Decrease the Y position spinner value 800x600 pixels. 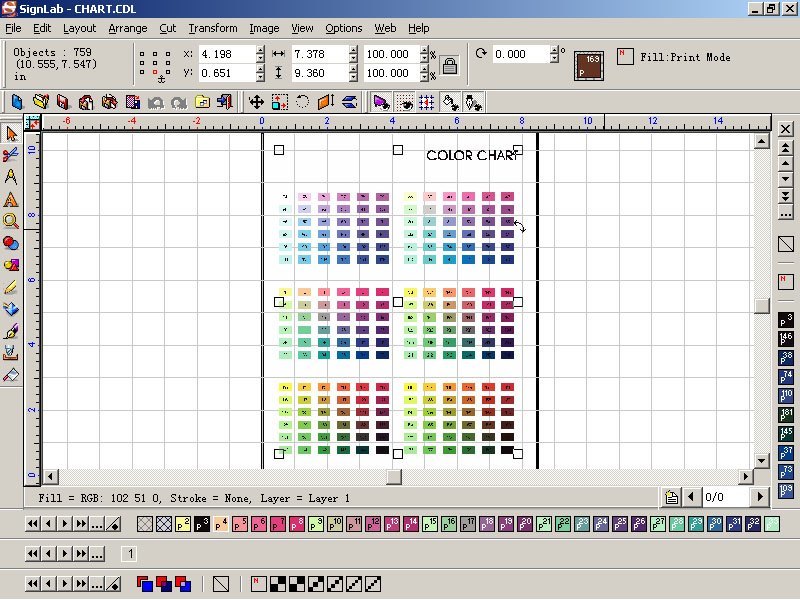tap(261, 77)
